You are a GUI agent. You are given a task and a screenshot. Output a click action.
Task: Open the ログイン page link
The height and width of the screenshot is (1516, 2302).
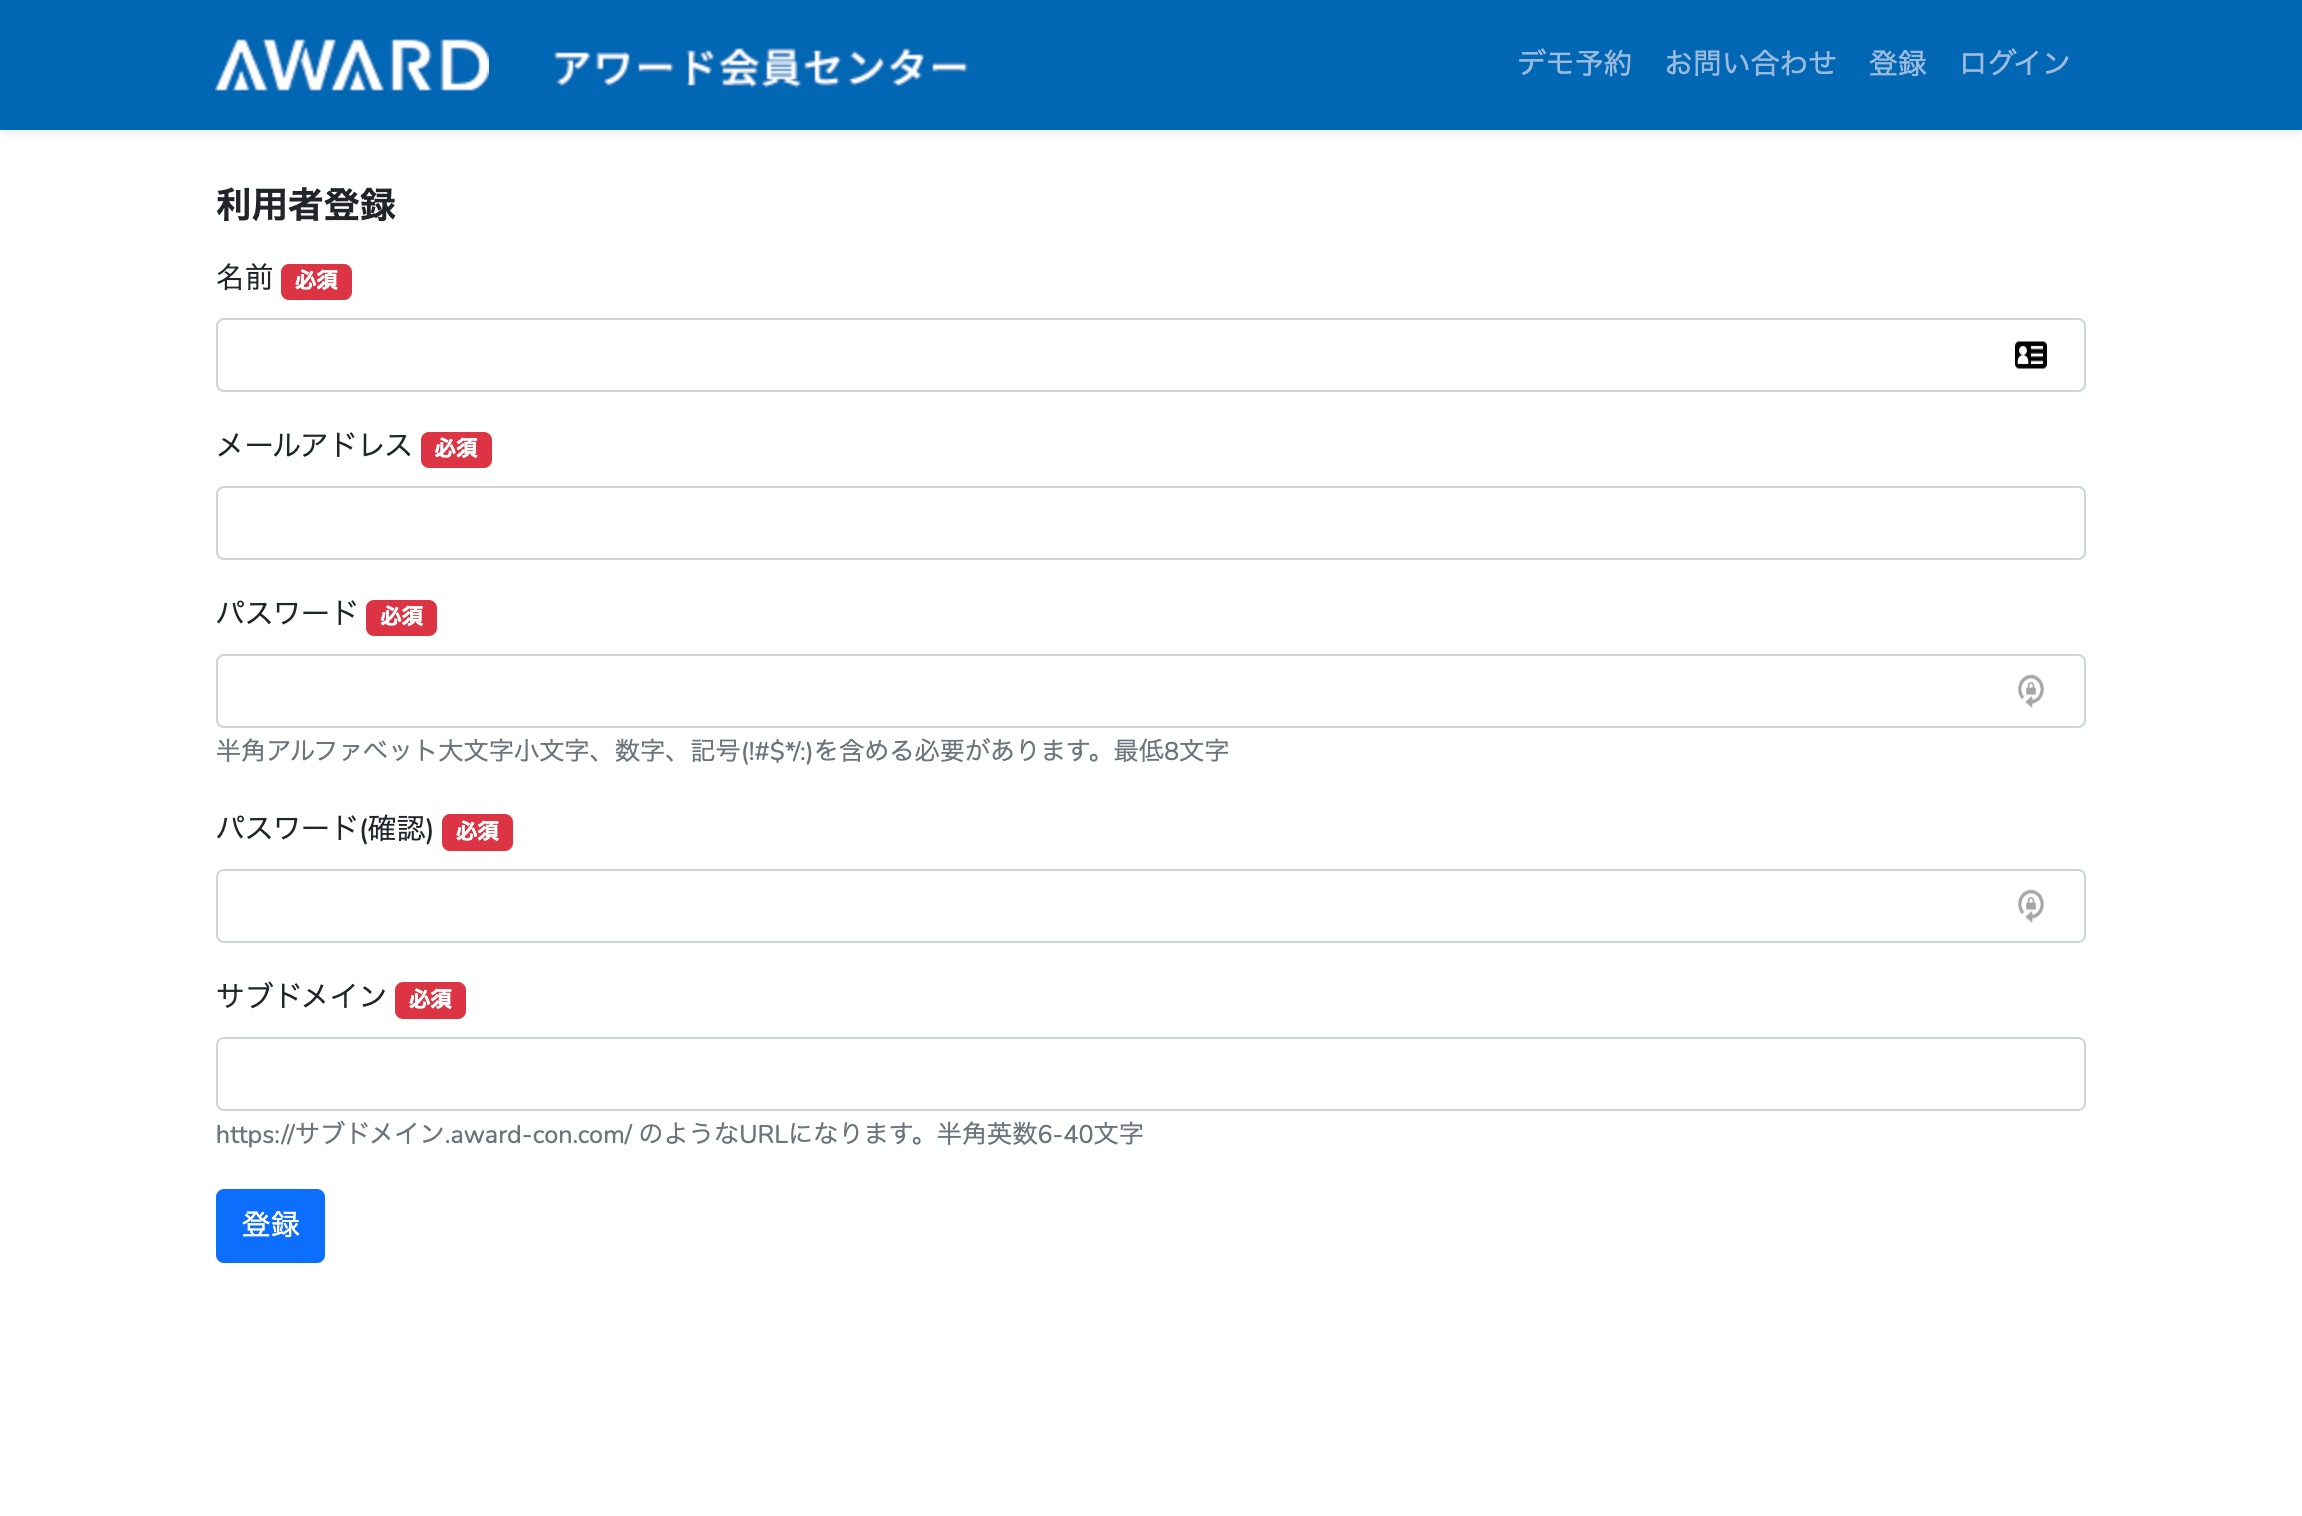point(2014,64)
